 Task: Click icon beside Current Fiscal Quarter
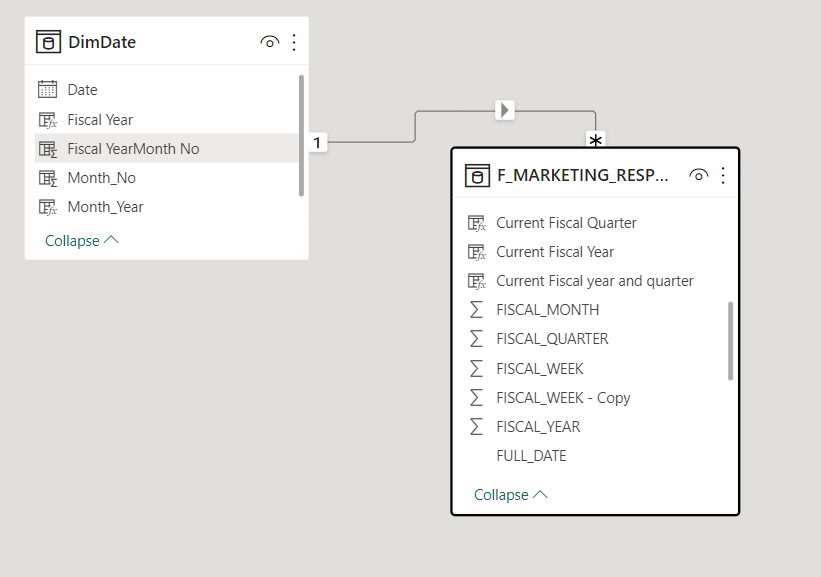point(476,223)
